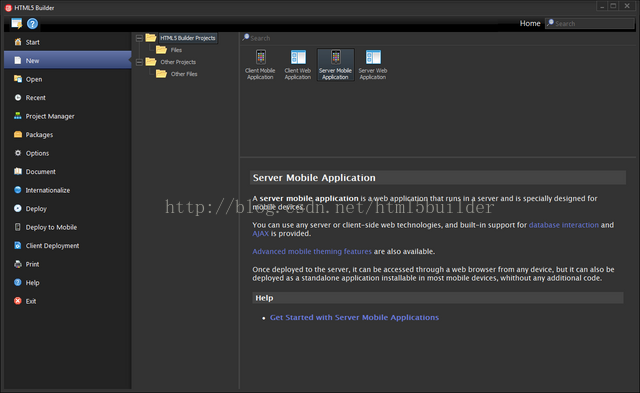Open the AJAX link

(x=260, y=233)
